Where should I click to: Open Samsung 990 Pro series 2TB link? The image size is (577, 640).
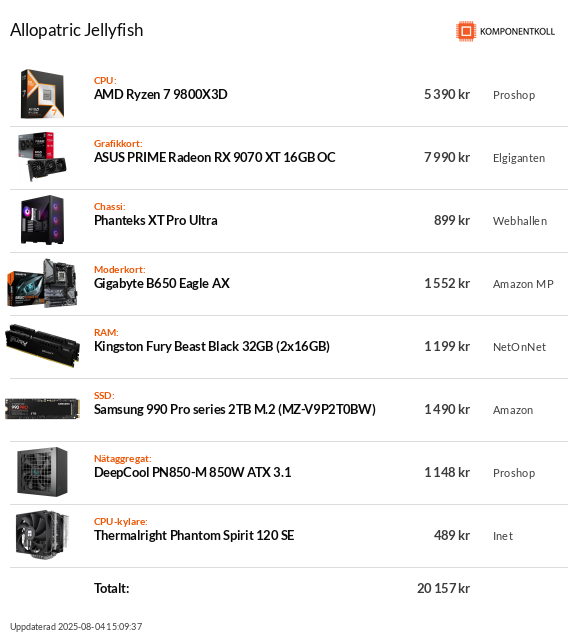tap(235, 409)
